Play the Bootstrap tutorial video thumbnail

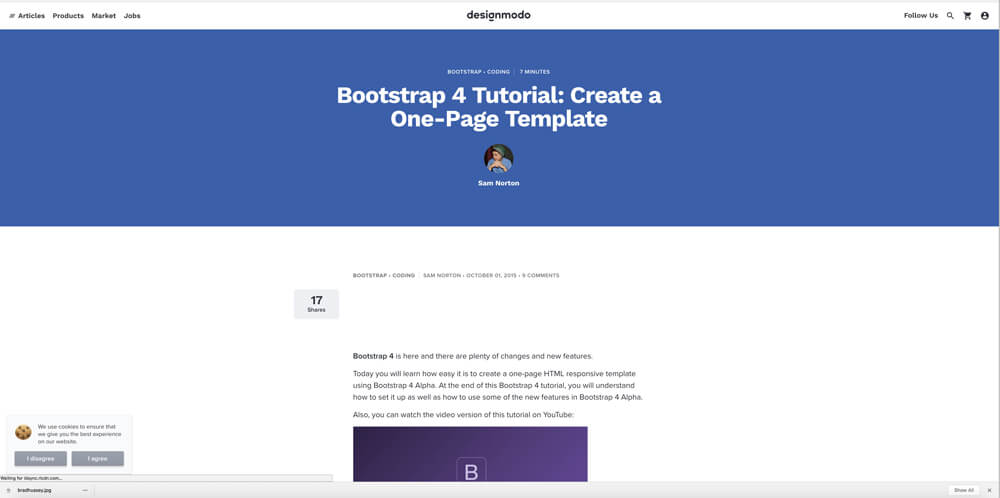(470, 454)
